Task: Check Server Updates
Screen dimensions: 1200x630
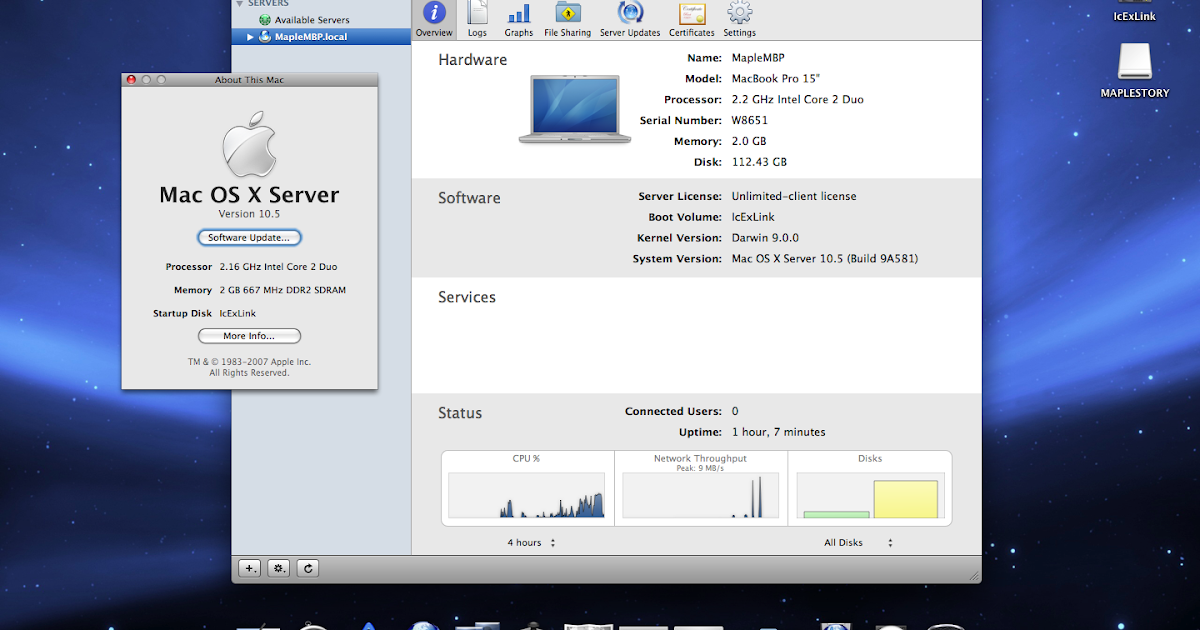Action: click(x=629, y=17)
